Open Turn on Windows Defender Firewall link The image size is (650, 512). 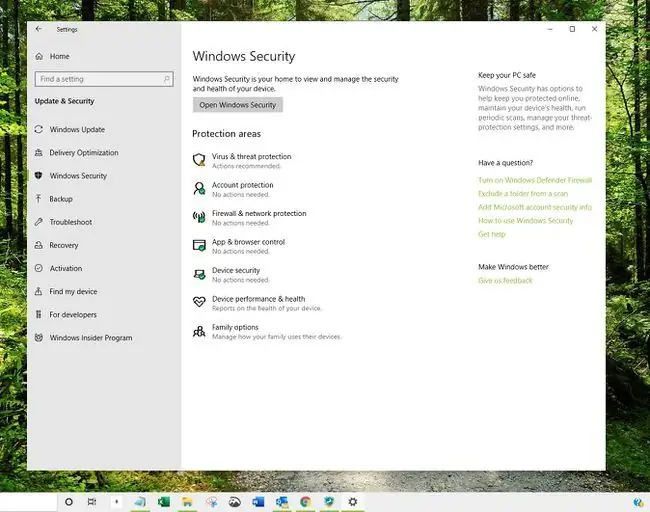(535, 180)
